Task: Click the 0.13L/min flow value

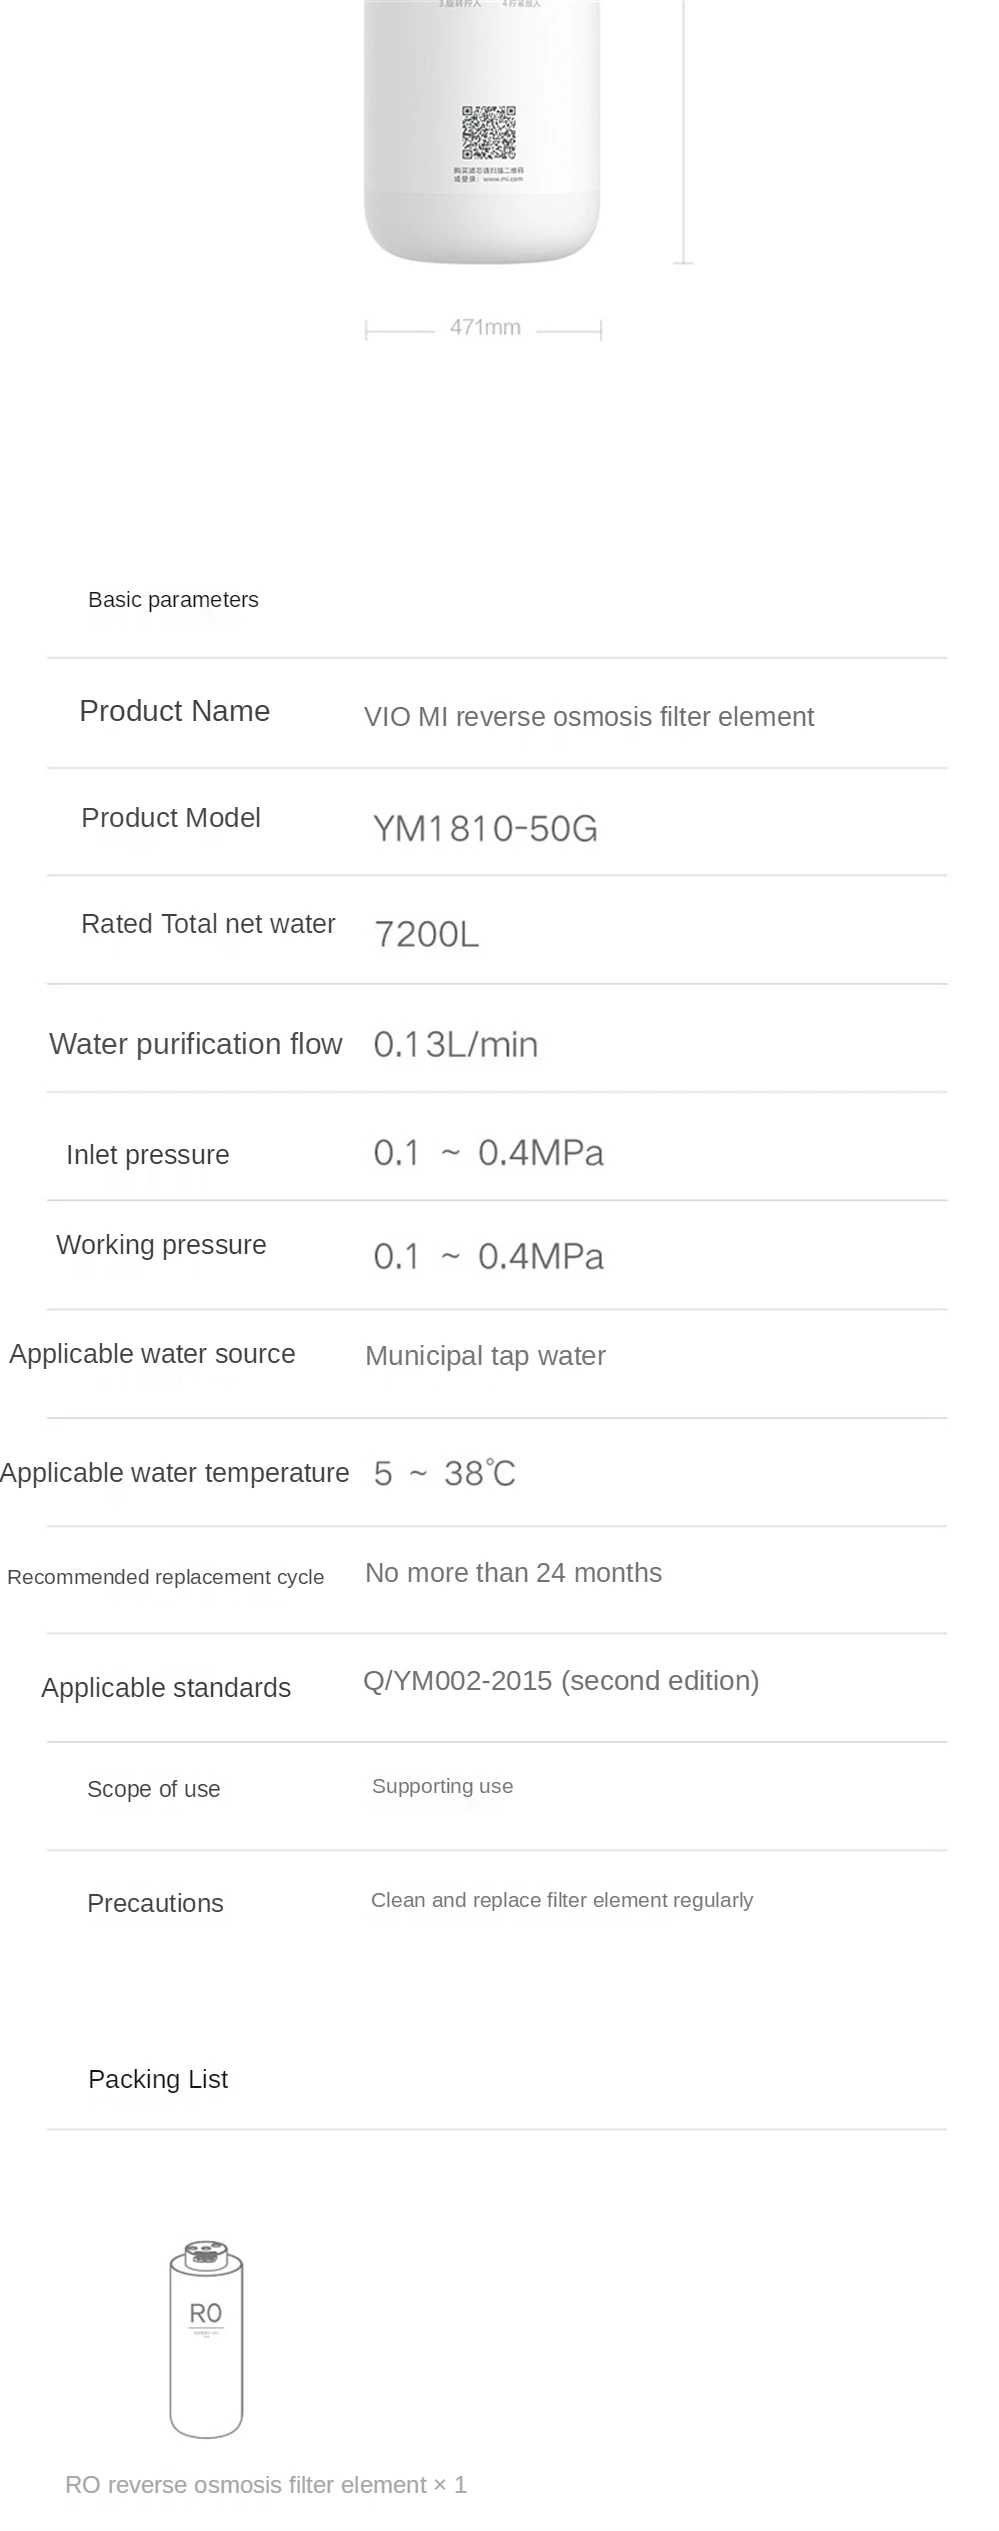Action: coord(455,1045)
